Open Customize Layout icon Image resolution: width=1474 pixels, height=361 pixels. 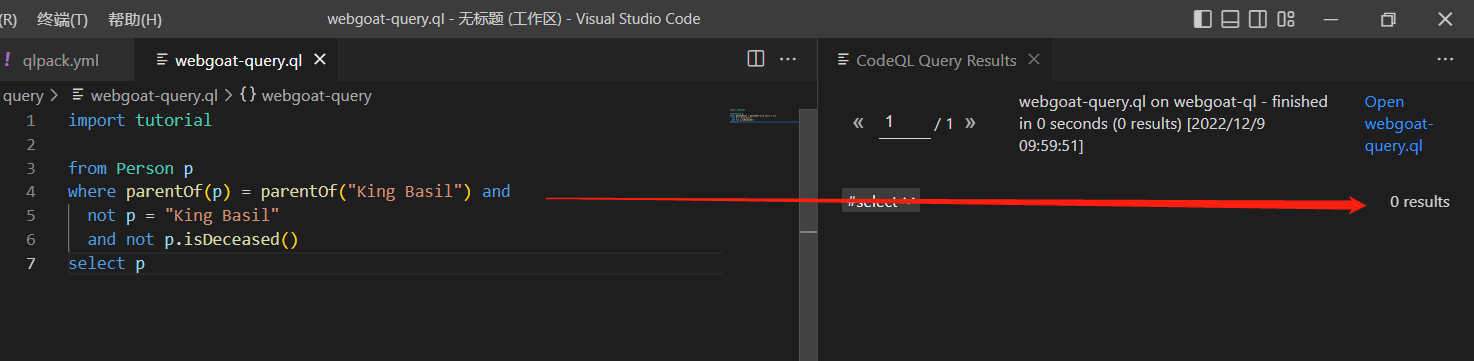pyautogui.click(x=1287, y=19)
